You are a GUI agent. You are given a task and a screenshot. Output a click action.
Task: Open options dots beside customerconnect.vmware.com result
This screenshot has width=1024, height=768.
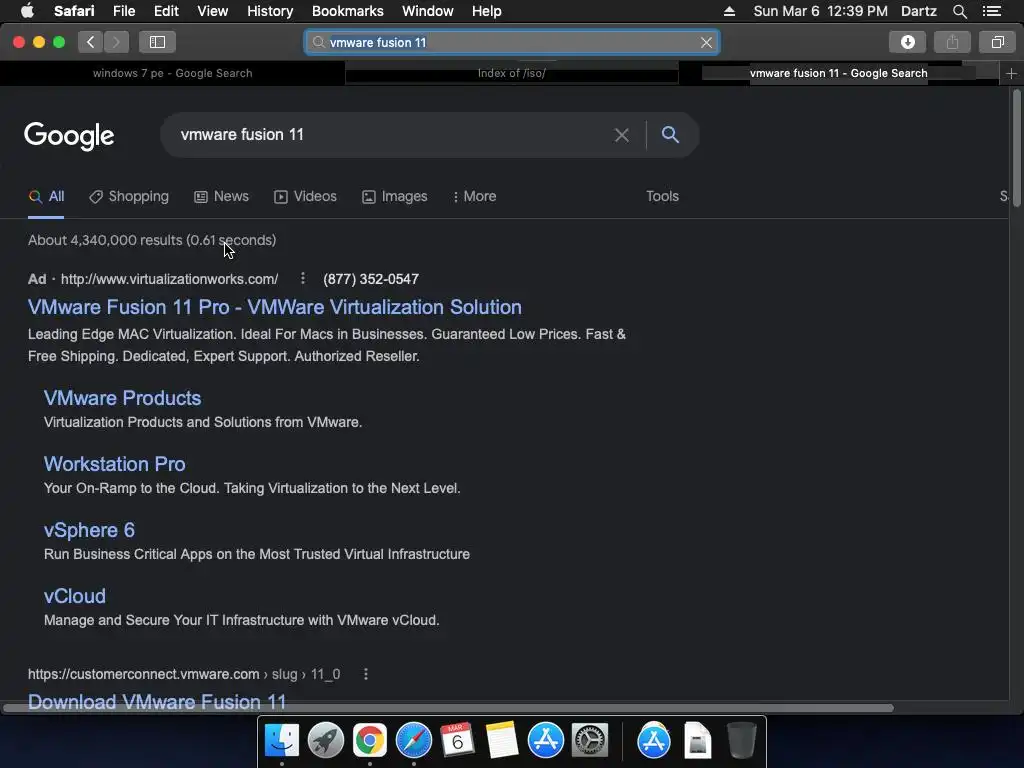click(366, 674)
